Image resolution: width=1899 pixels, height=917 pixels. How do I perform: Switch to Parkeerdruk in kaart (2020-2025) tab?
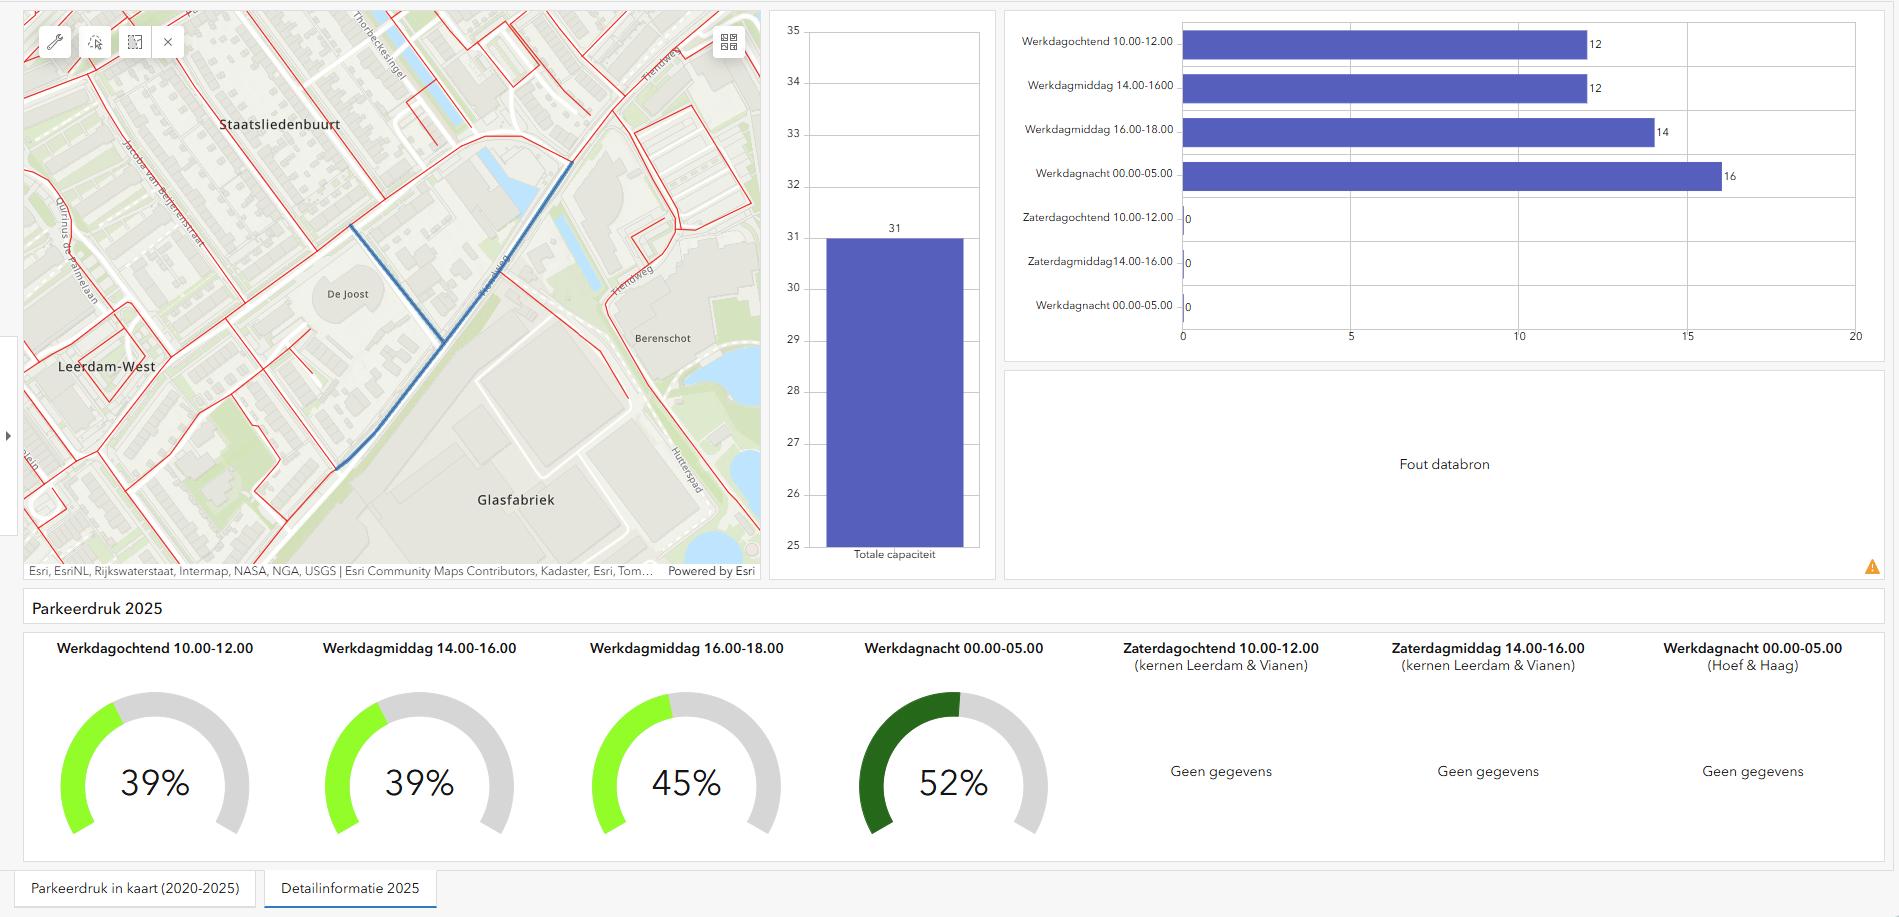point(135,888)
